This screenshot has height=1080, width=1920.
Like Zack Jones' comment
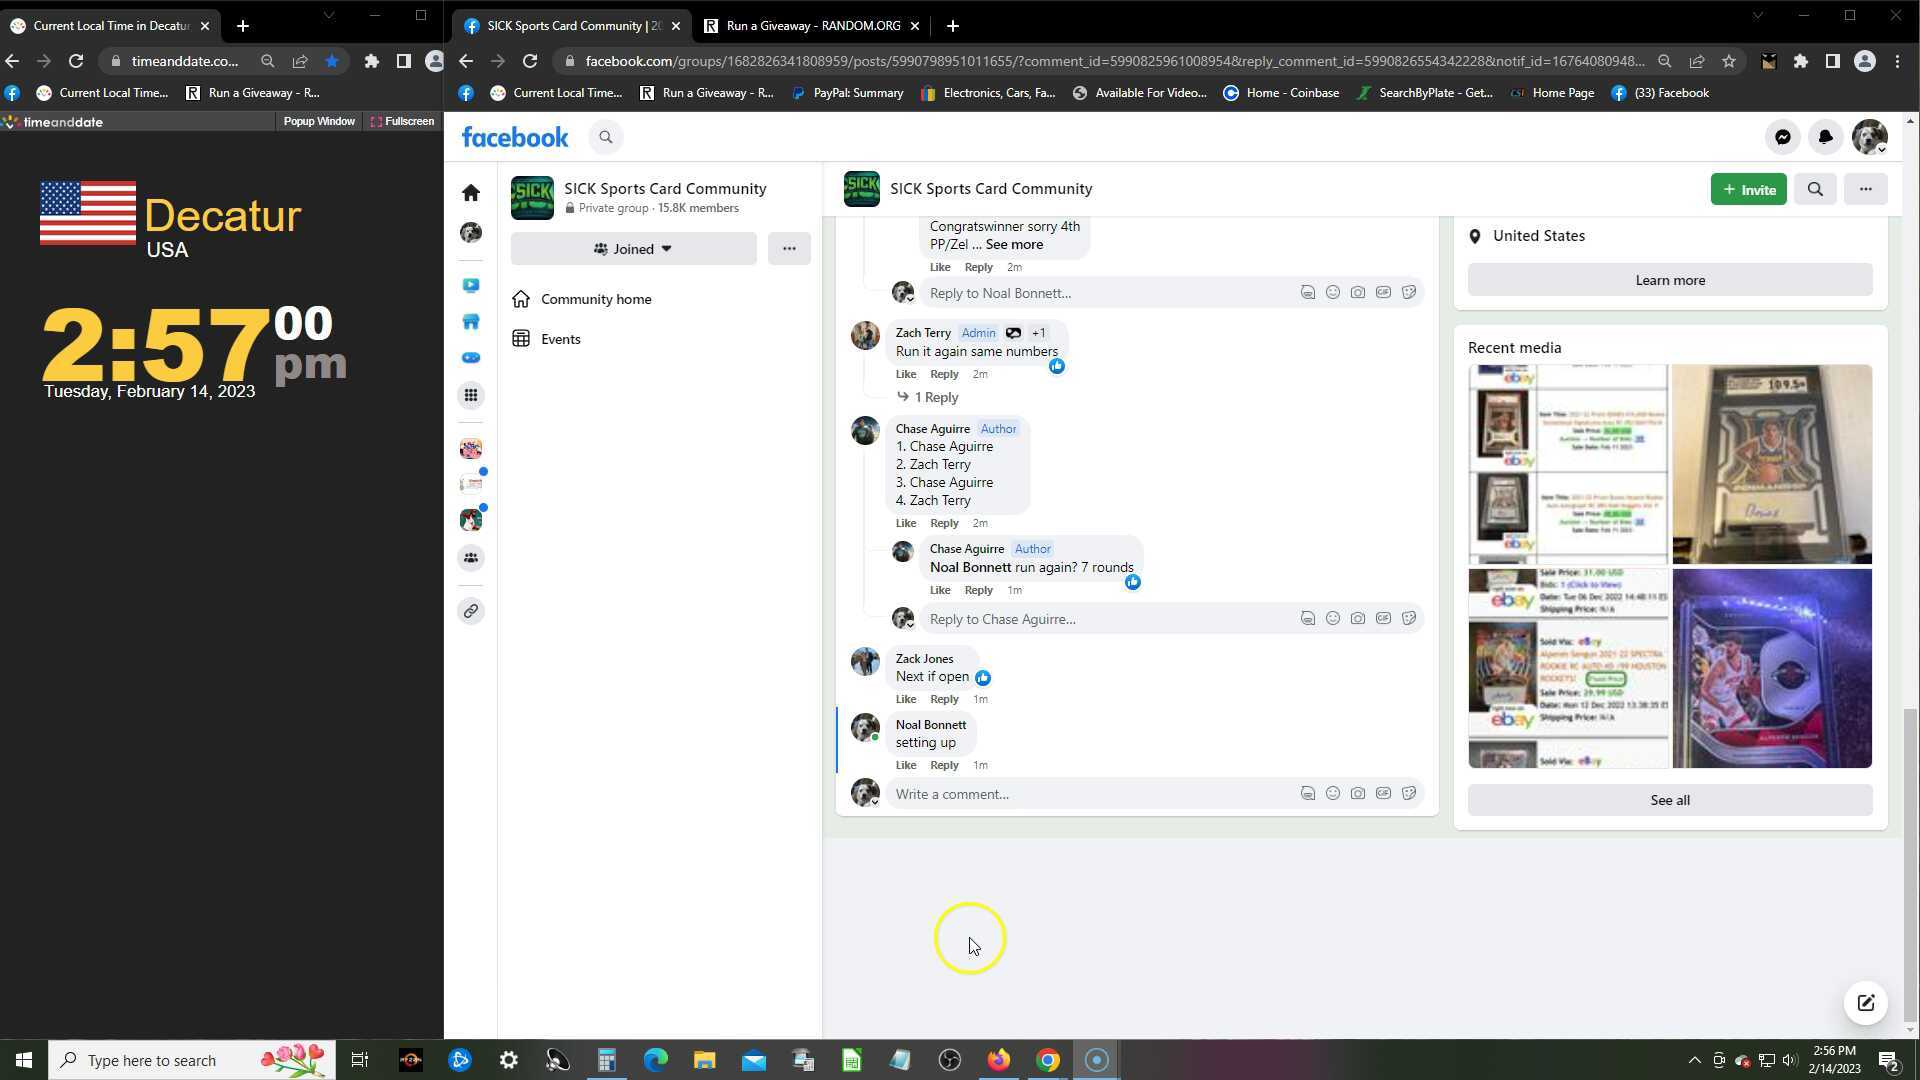pos(905,699)
